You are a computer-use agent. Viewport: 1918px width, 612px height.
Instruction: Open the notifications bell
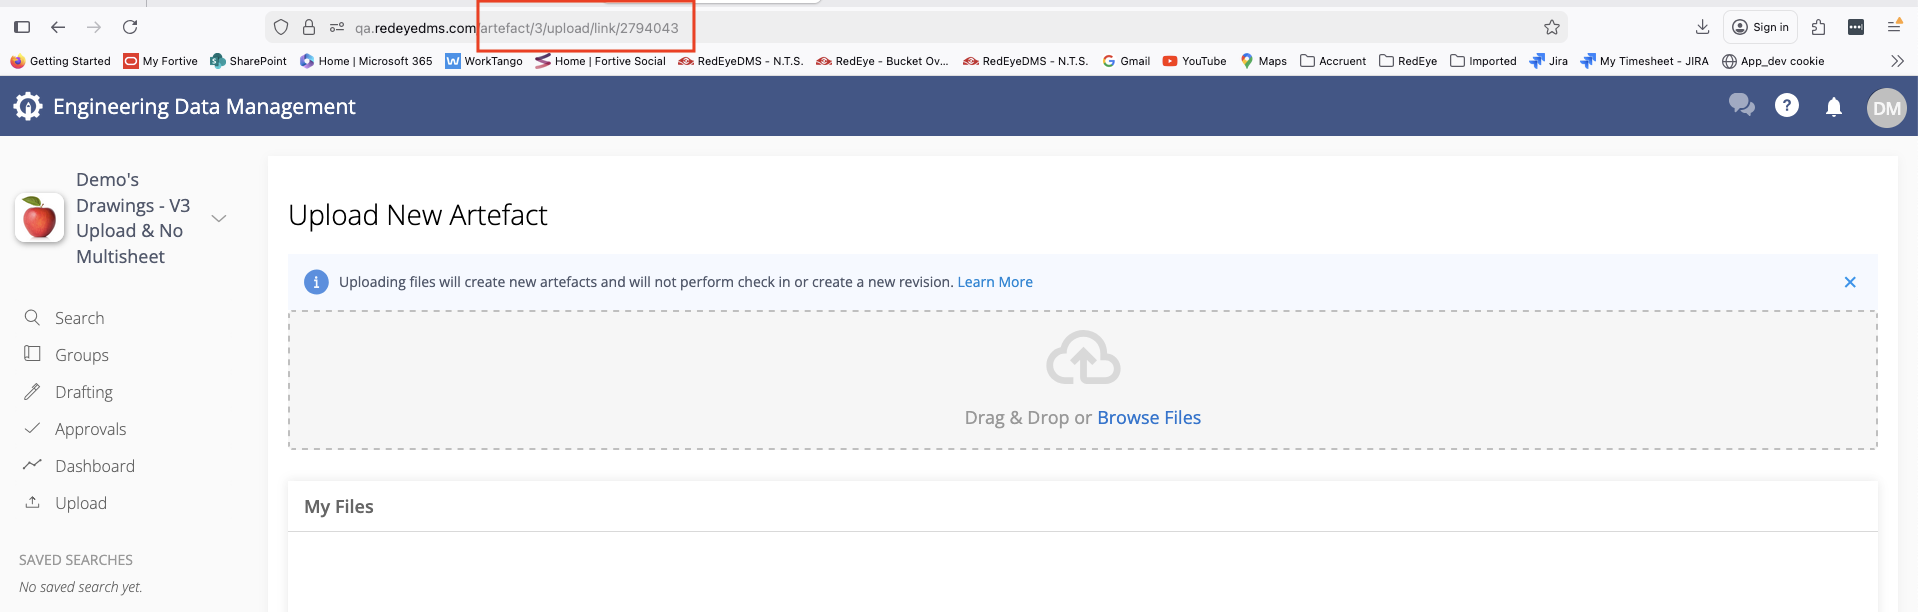(x=1833, y=106)
